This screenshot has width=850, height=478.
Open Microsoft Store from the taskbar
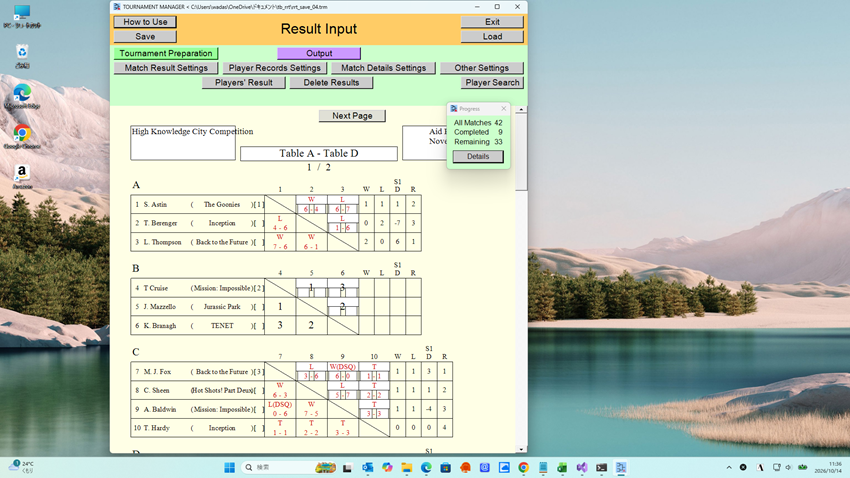[x=446, y=467]
